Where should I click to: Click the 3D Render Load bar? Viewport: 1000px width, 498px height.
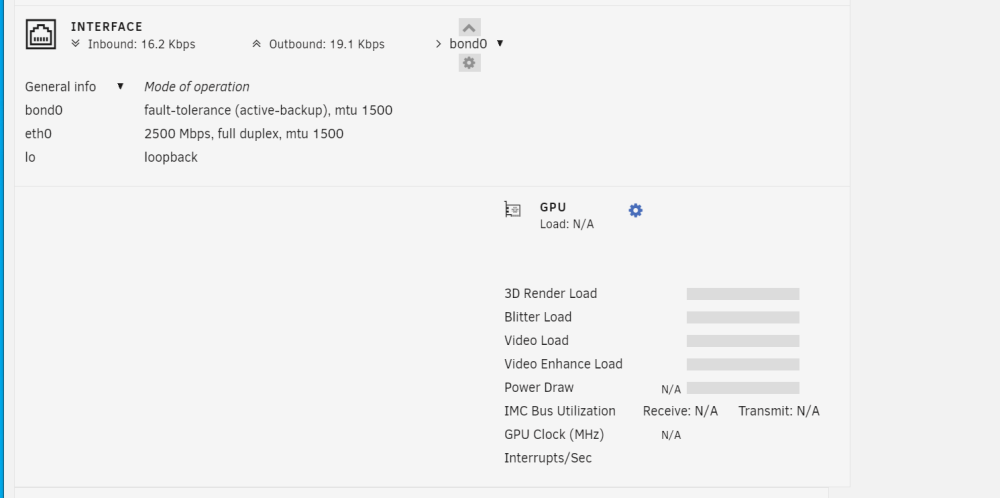click(743, 294)
